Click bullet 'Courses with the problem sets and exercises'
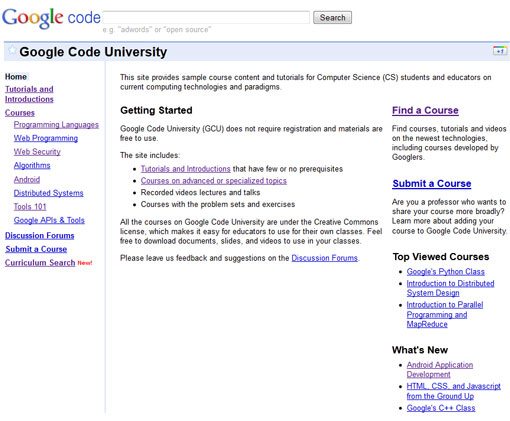 [x=218, y=204]
